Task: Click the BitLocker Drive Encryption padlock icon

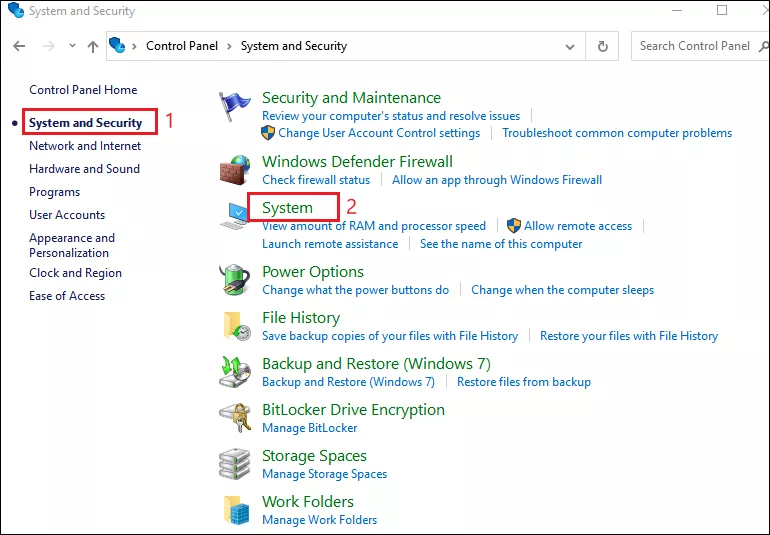Action: (235, 418)
